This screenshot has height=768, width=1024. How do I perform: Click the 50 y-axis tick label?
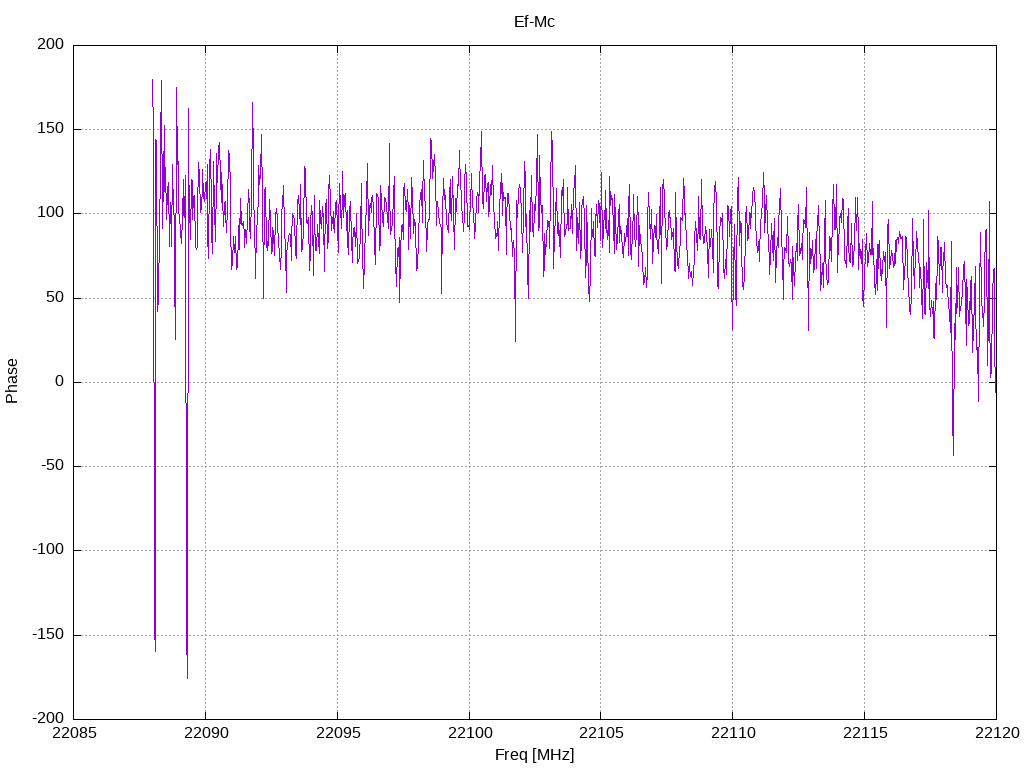[56, 297]
